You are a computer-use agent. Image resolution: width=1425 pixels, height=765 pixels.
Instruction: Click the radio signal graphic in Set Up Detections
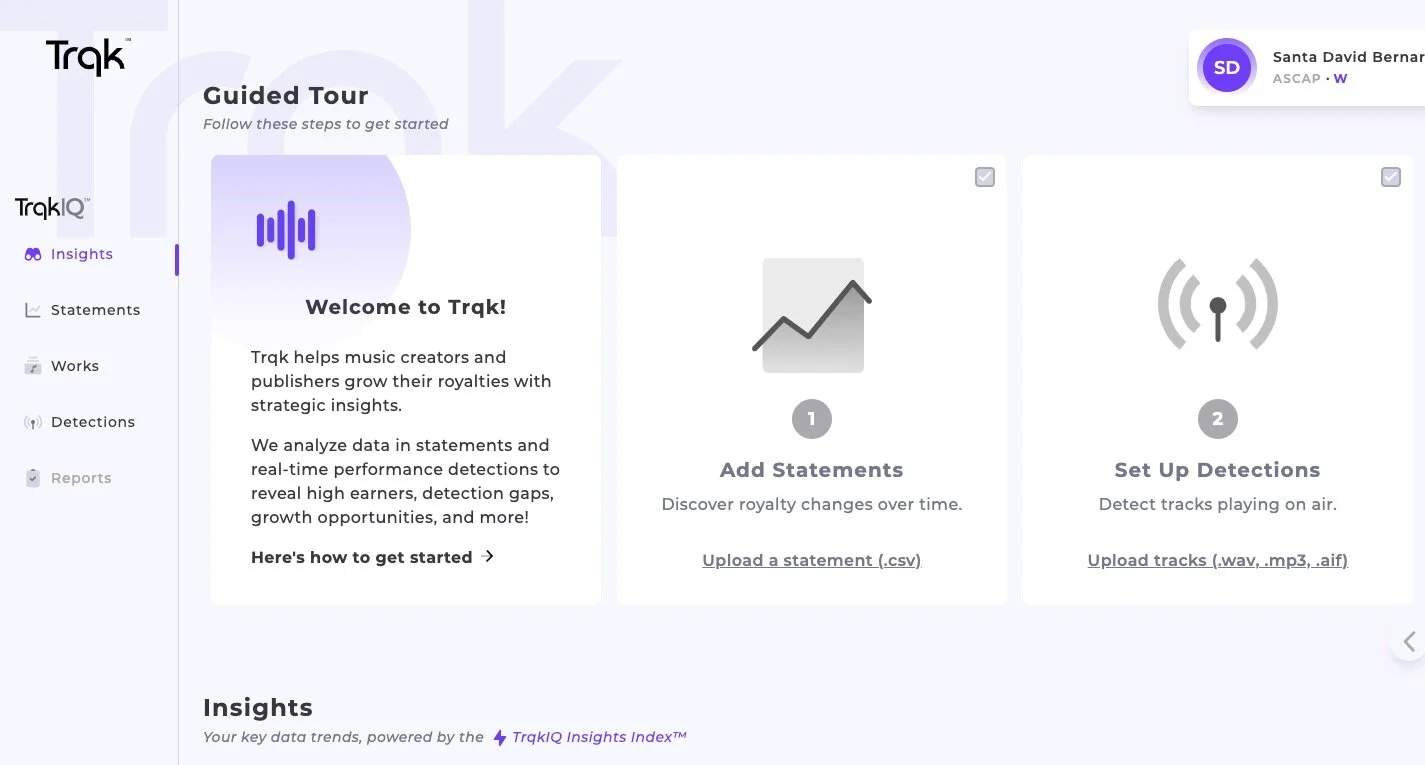click(1217, 304)
